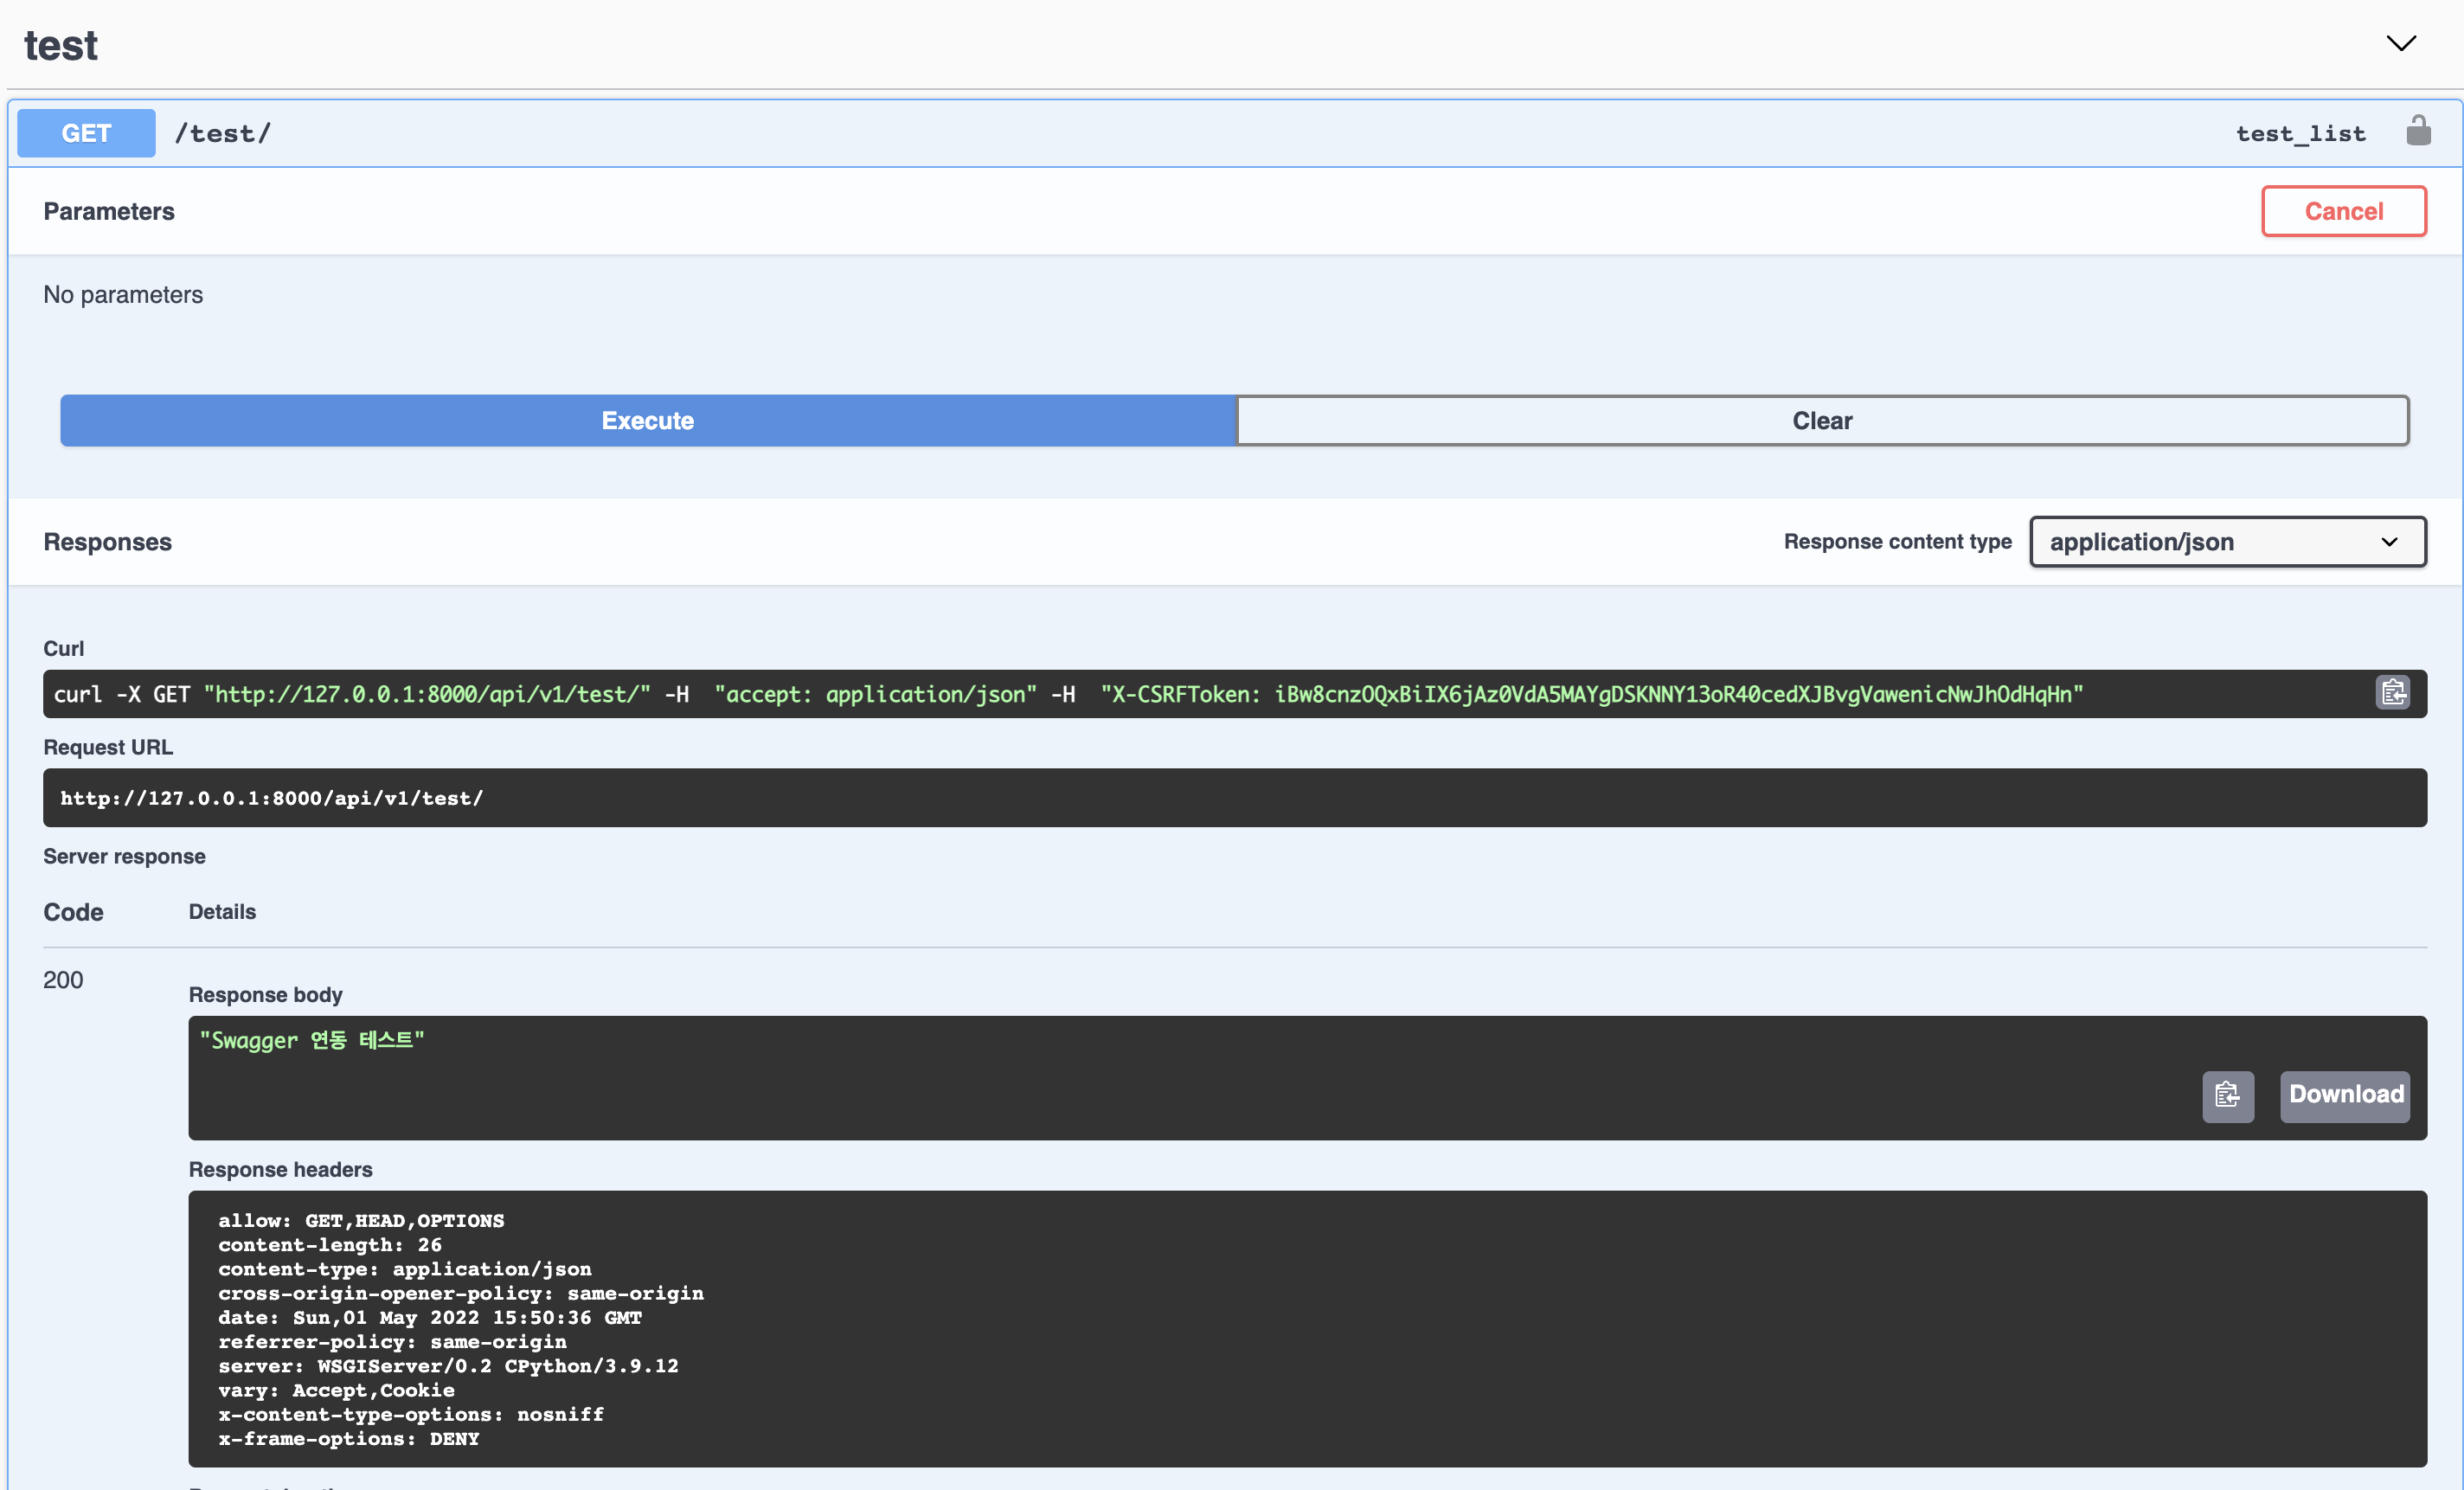Click the authorization lock icon for test_list
The width and height of the screenshot is (2464, 1490).
point(2417,131)
